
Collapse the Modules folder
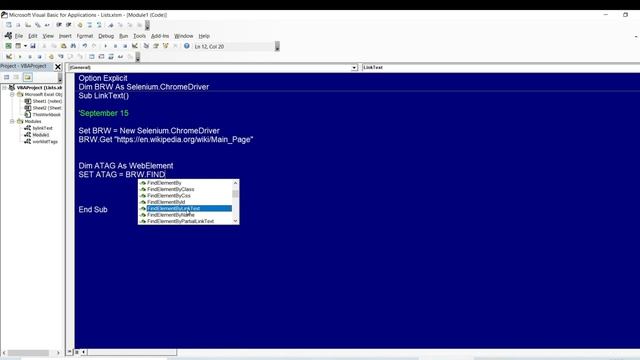click(x=12, y=121)
